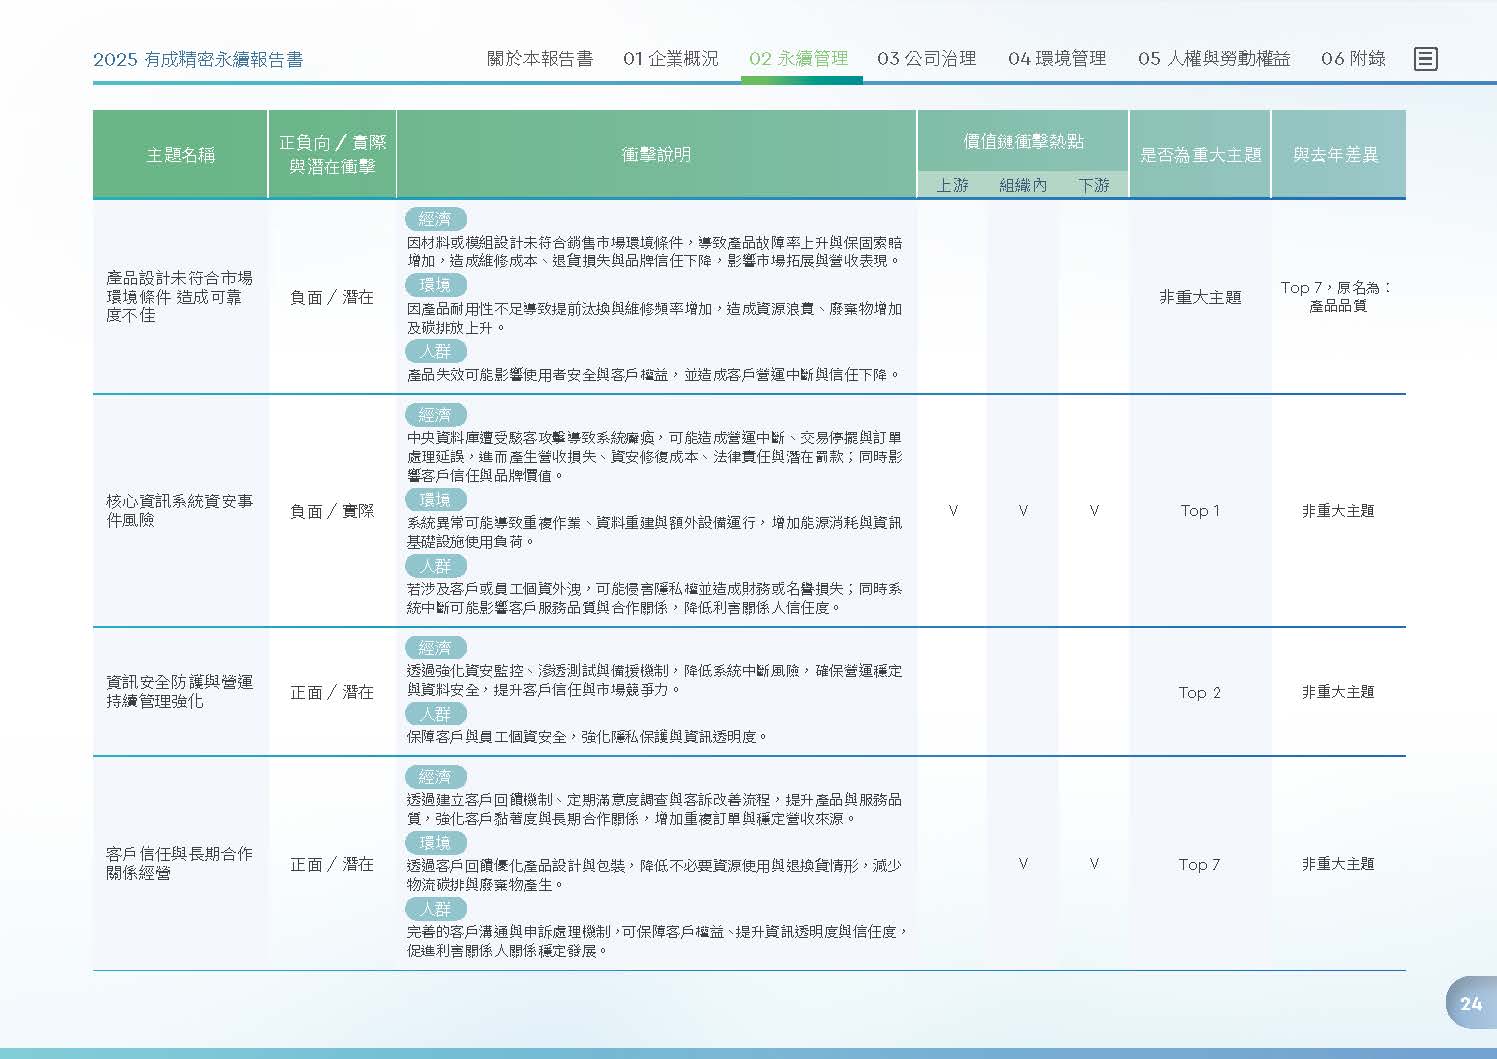Image resolution: width=1497 pixels, height=1059 pixels.
Task: Open 06 附錄 appendix tab
Action: pos(1353,59)
